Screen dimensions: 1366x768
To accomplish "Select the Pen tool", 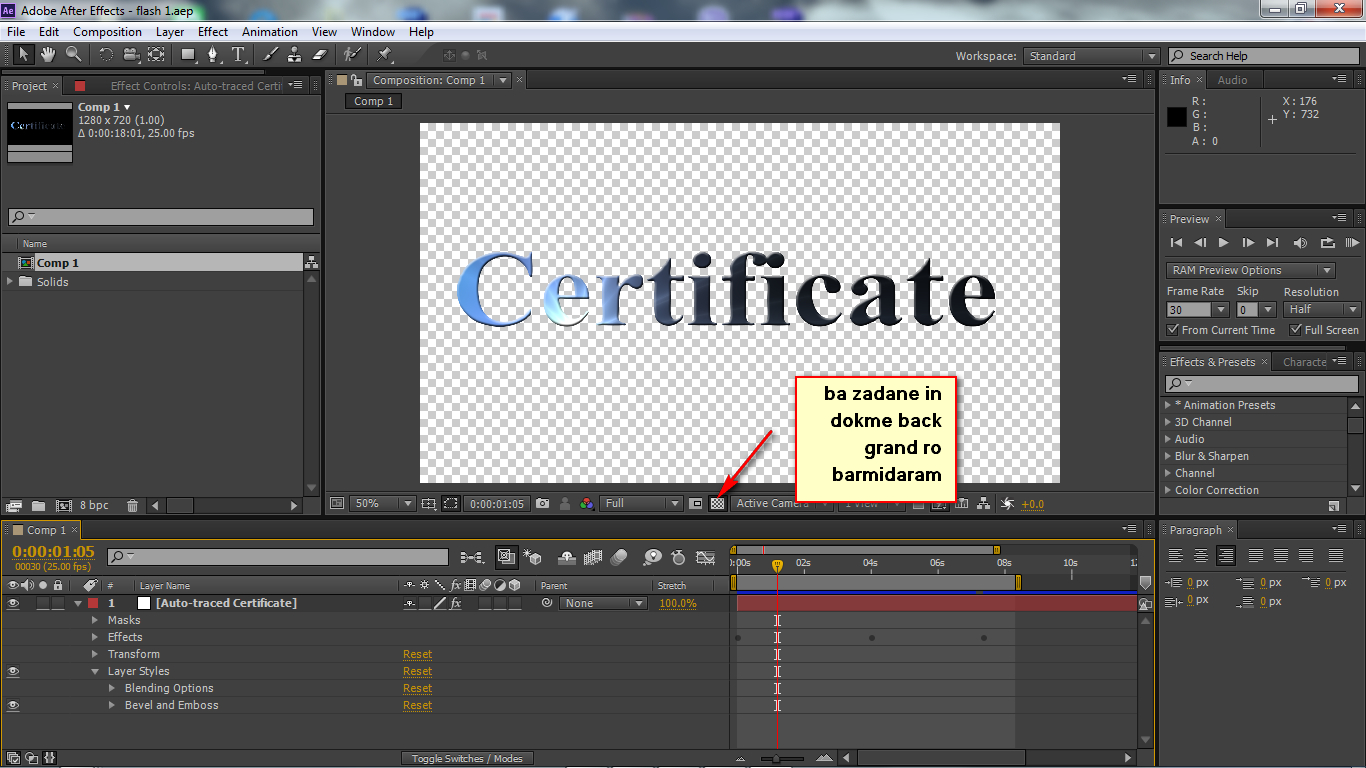I will click(x=212, y=54).
